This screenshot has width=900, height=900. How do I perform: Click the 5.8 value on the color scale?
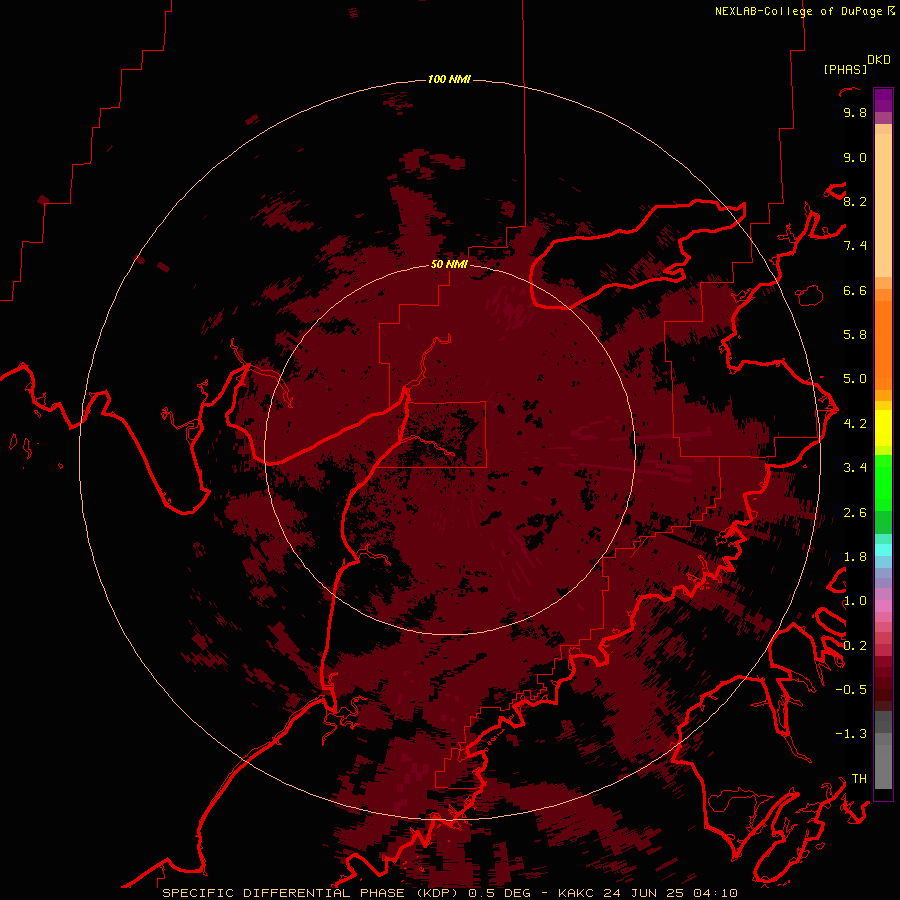(855, 335)
